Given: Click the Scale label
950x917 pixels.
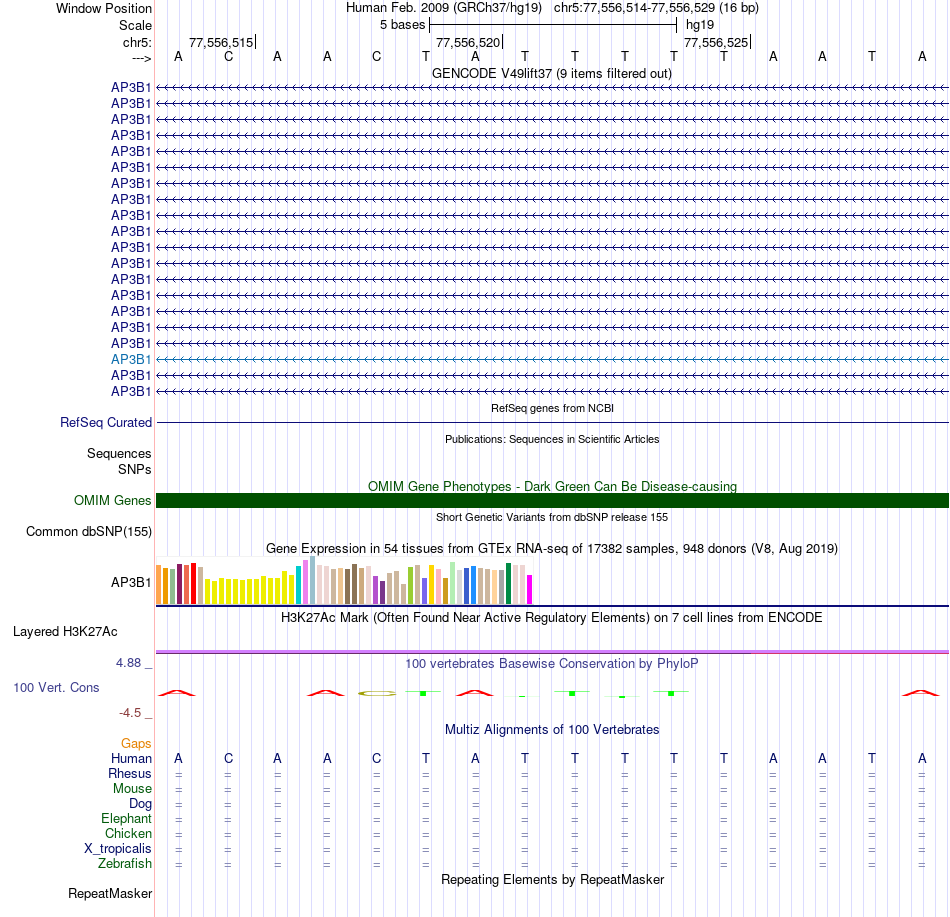Looking at the screenshot, I should pos(135,25).
